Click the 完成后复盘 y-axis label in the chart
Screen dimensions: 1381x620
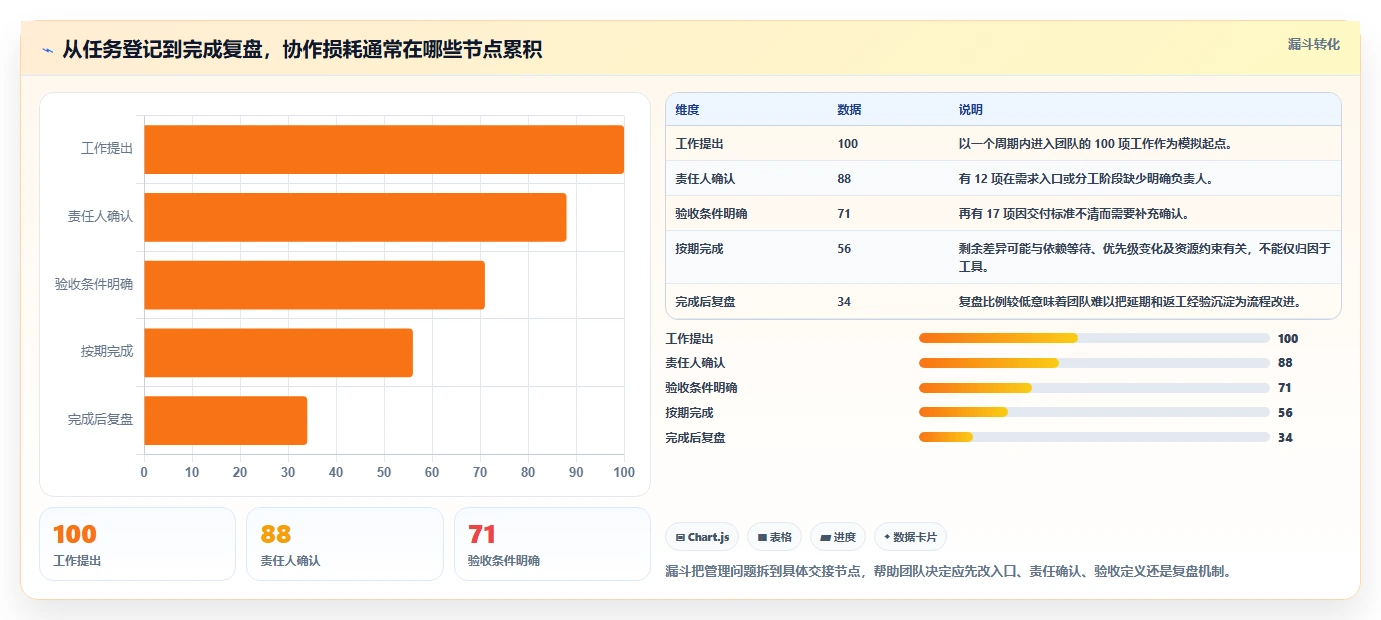pyautogui.click(x=100, y=420)
